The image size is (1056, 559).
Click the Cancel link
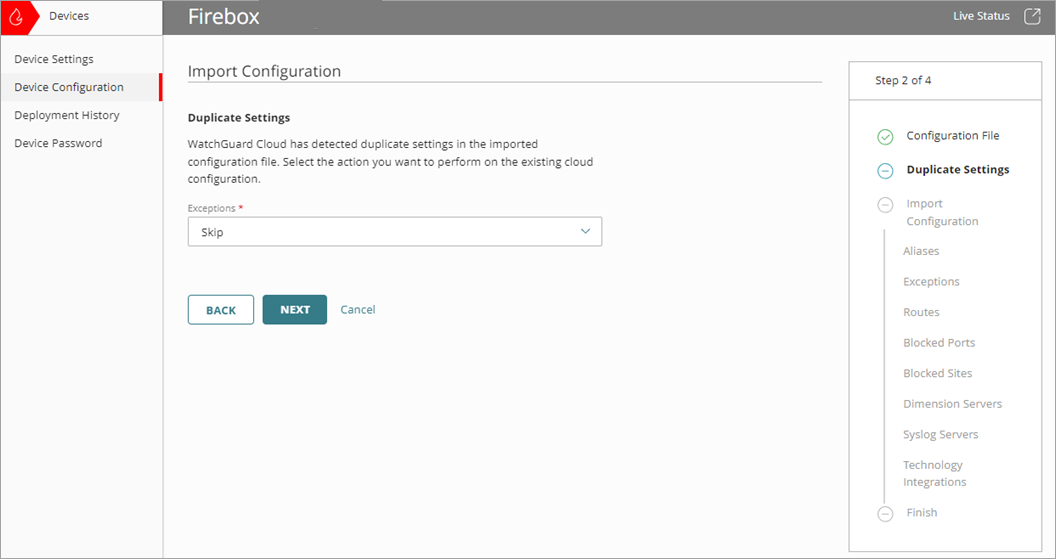[x=358, y=309]
